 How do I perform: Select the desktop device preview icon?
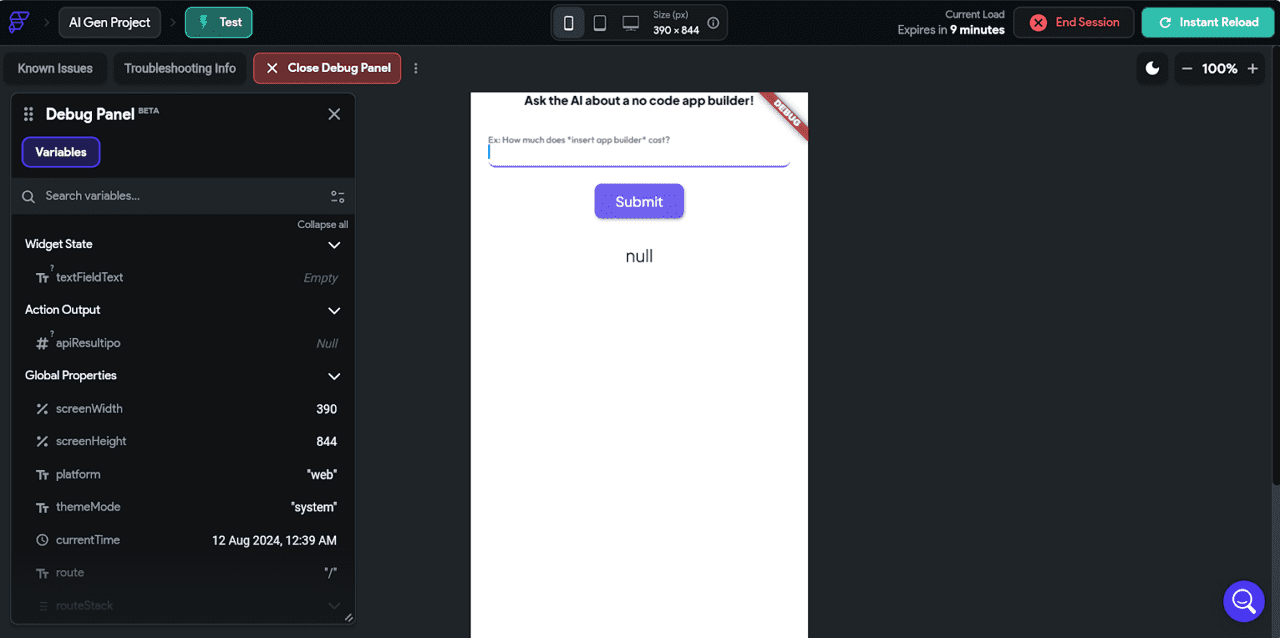[629, 21]
